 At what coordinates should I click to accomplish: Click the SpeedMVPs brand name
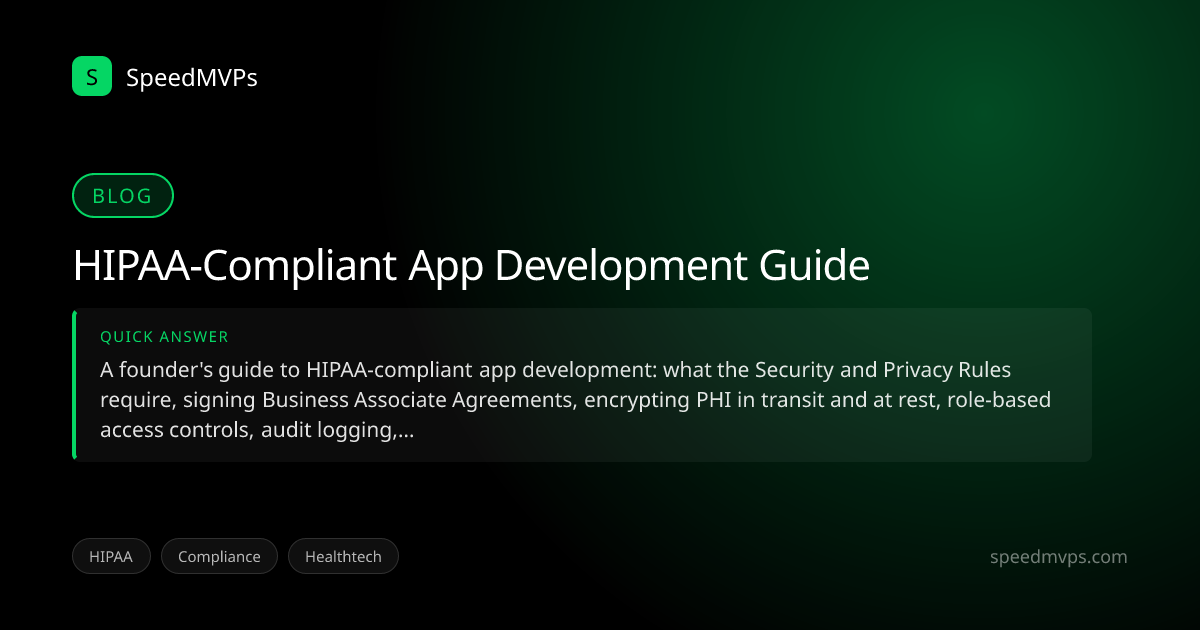click(x=192, y=77)
